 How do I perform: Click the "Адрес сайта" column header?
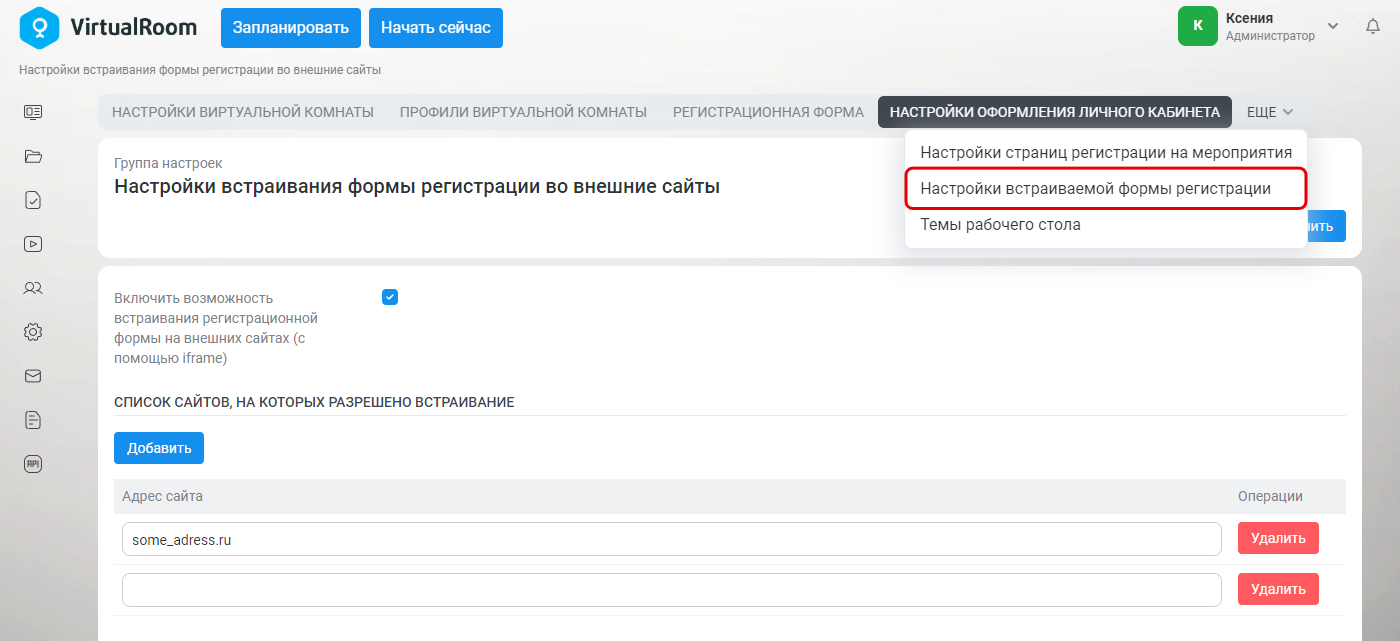[x=162, y=496]
